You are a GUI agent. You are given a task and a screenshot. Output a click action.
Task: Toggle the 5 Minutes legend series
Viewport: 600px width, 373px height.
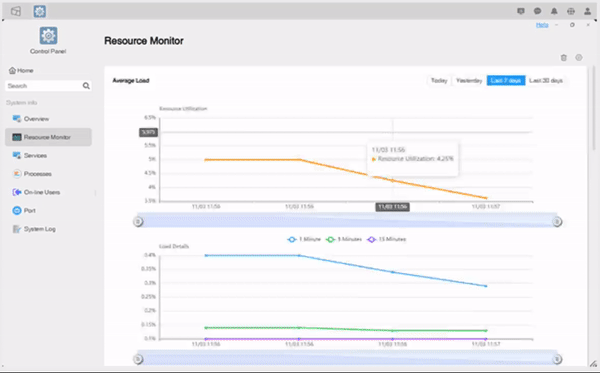(343, 239)
